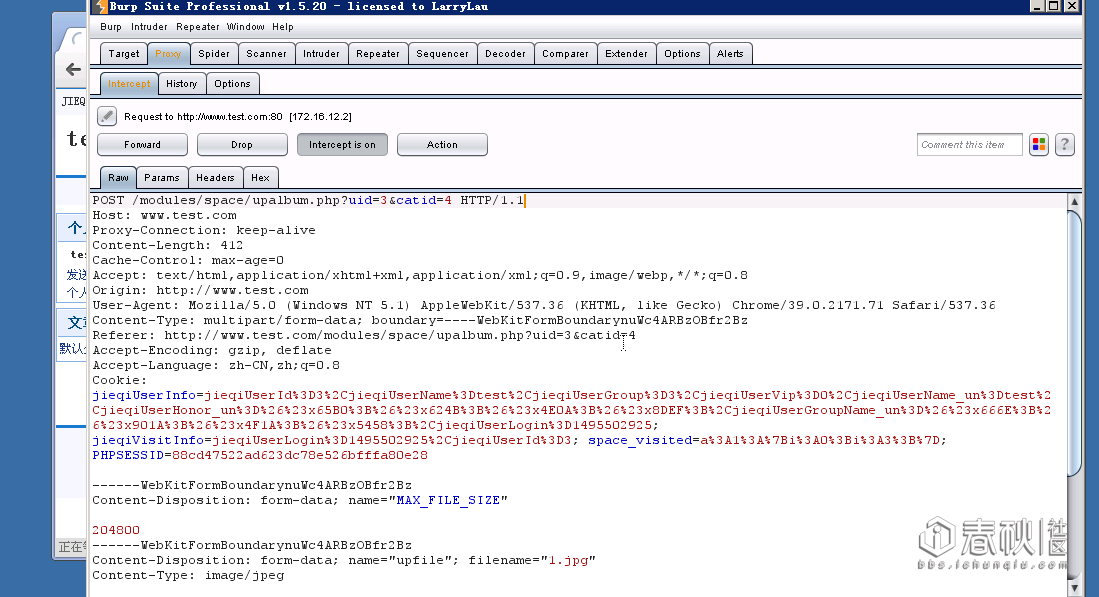Click the Content-Type multipart/form-data header
Screen dimensions: 1099x597
pyautogui.click(x=420, y=320)
